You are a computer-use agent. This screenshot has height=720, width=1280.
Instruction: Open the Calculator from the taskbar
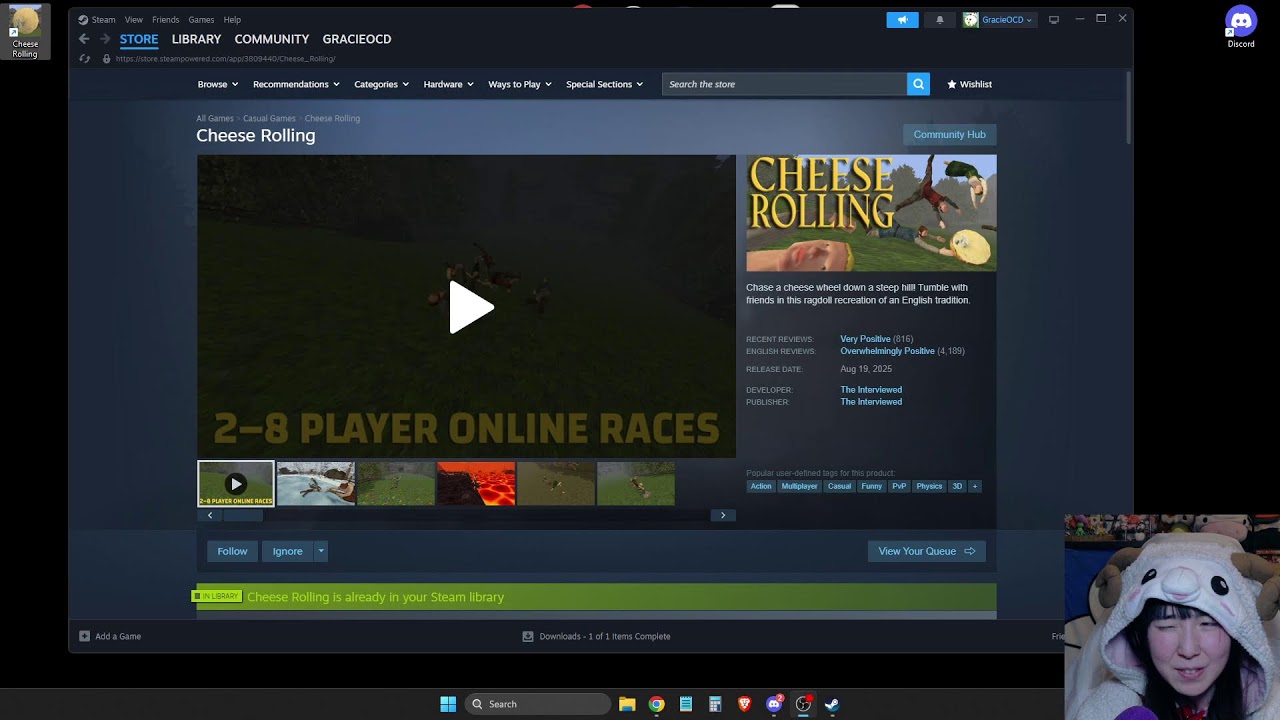(x=715, y=704)
